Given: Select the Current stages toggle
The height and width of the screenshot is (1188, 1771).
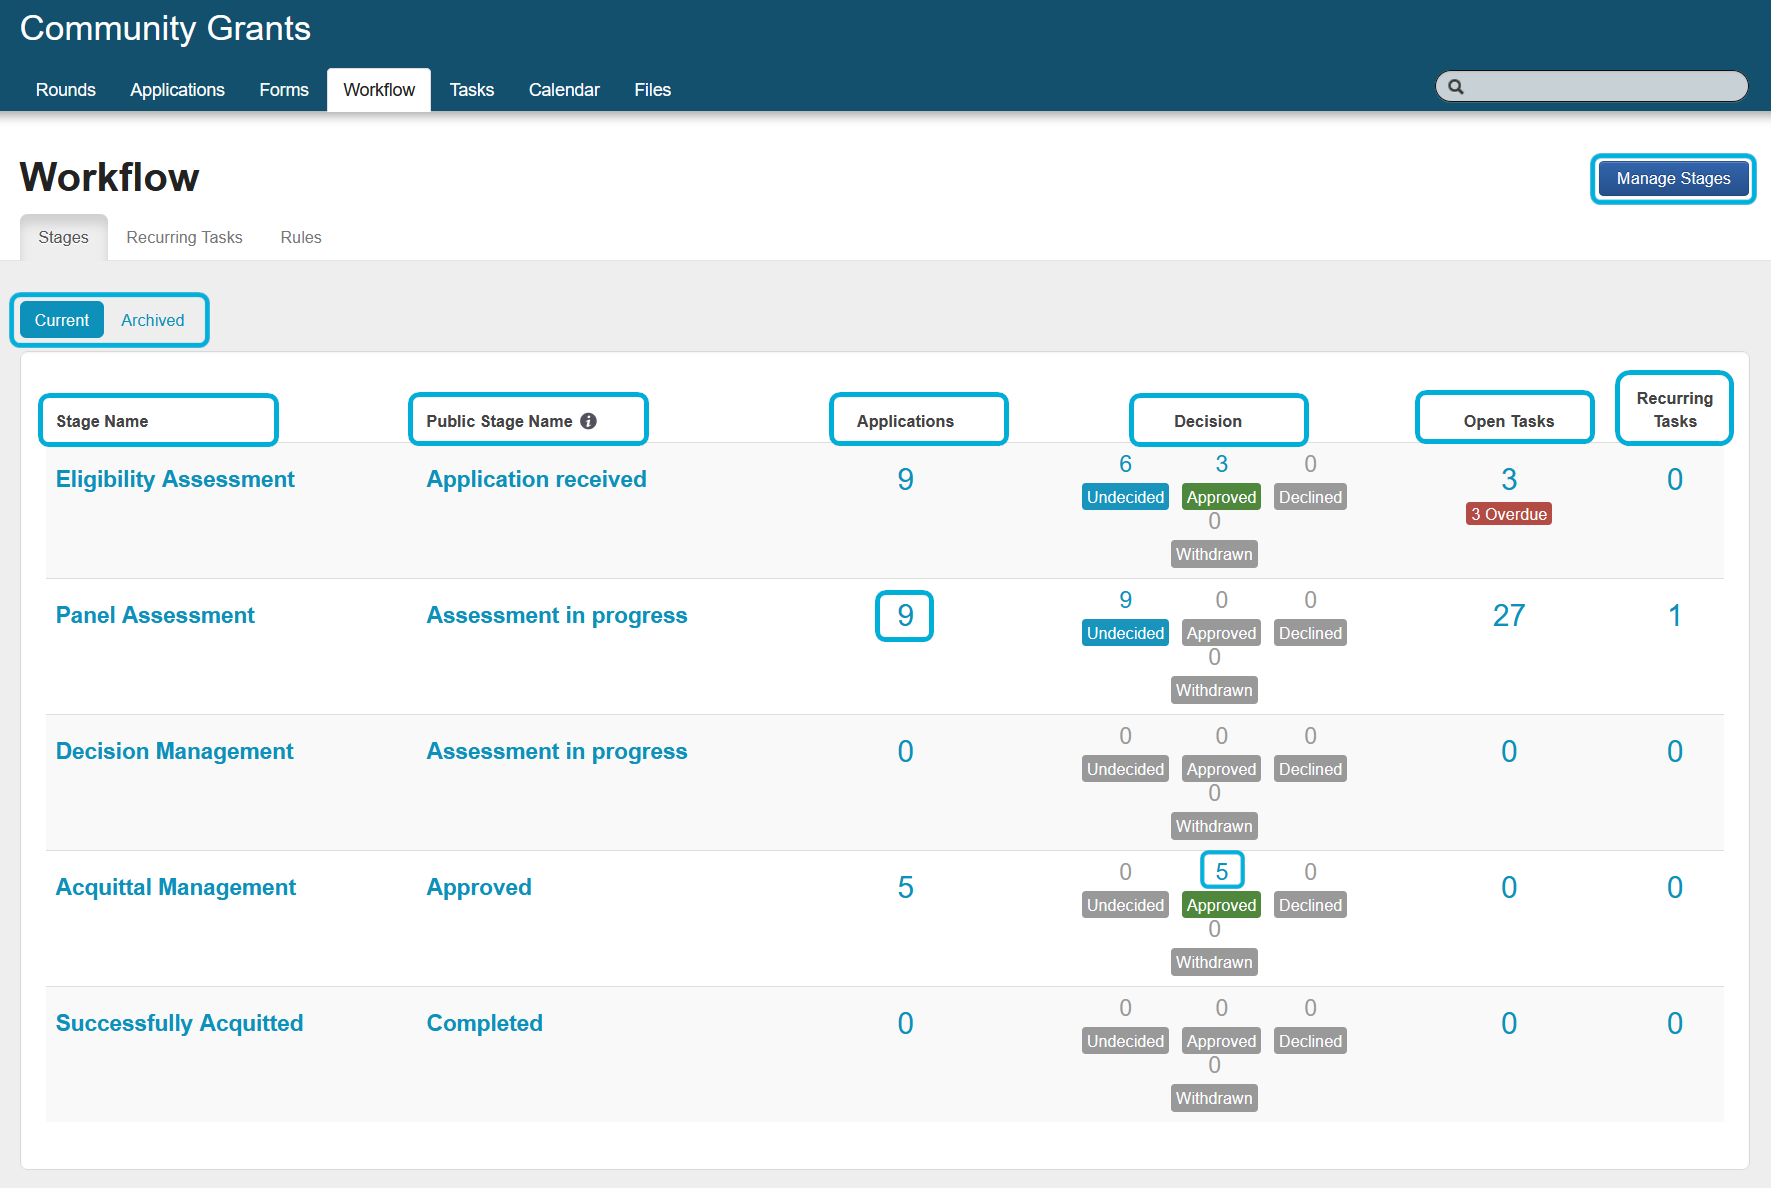Looking at the screenshot, I should pos(62,320).
